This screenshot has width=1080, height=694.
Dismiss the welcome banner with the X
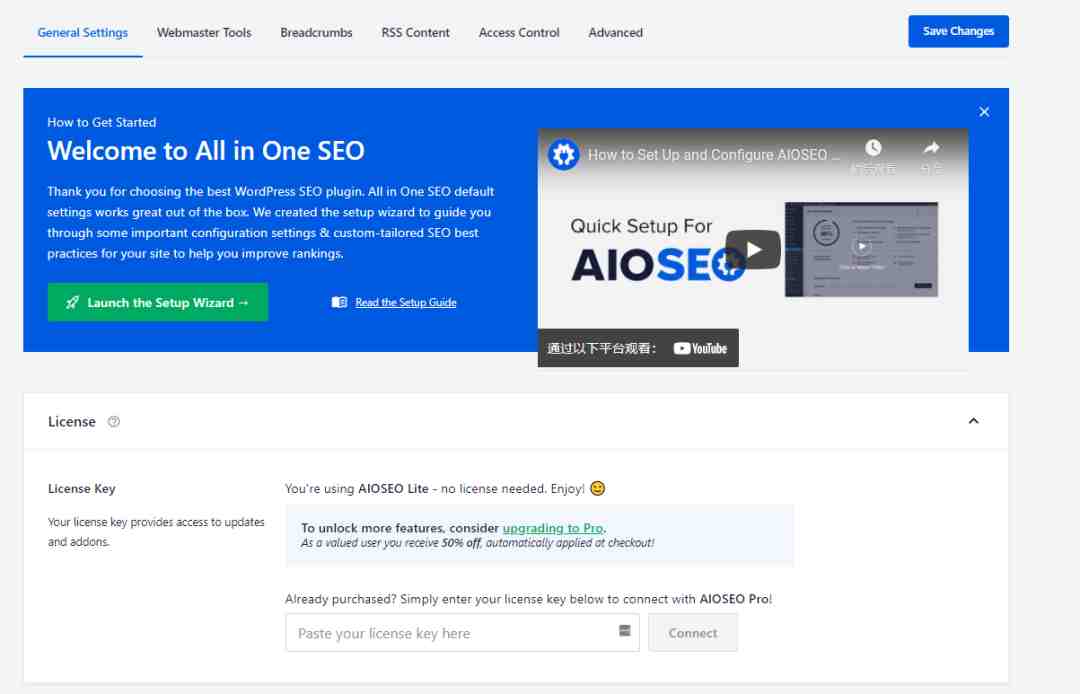(x=984, y=112)
